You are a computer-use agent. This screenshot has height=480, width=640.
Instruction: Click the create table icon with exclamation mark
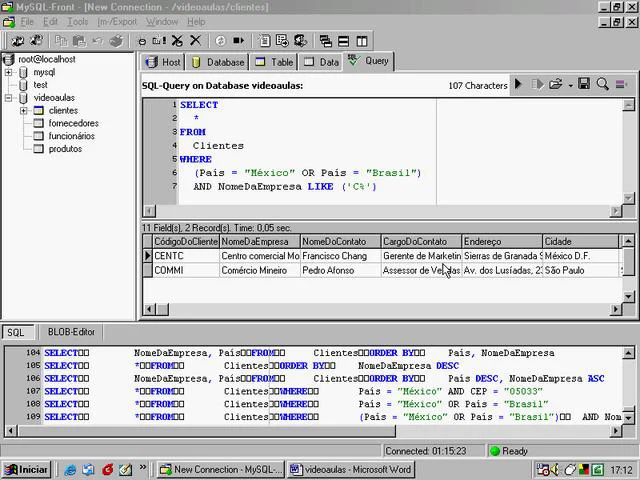(159, 40)
